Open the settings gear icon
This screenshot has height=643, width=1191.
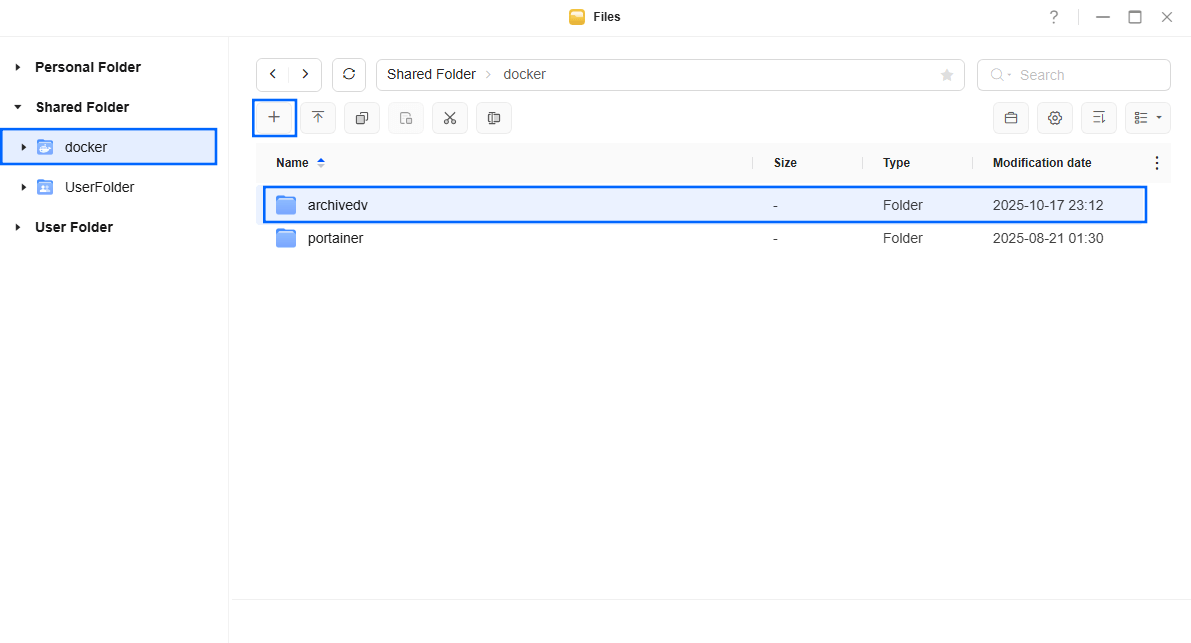[1054, 118]
